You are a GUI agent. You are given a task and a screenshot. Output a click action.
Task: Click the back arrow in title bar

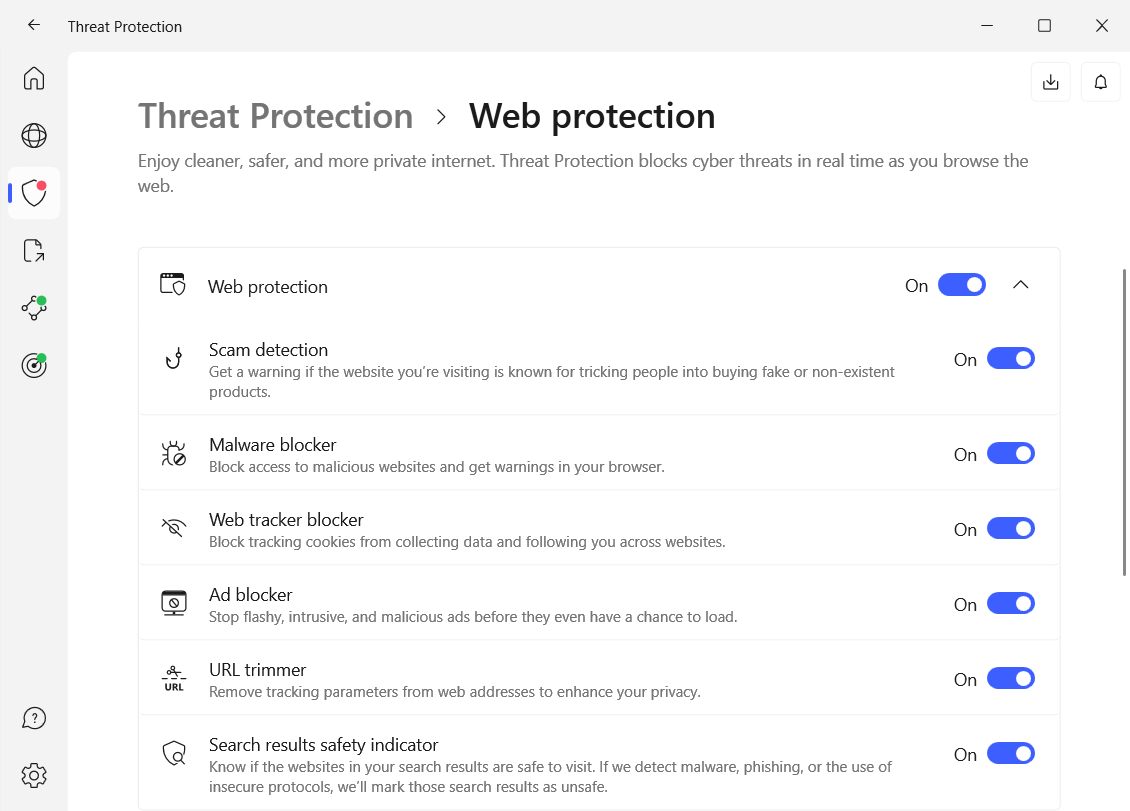click(34, 26)
